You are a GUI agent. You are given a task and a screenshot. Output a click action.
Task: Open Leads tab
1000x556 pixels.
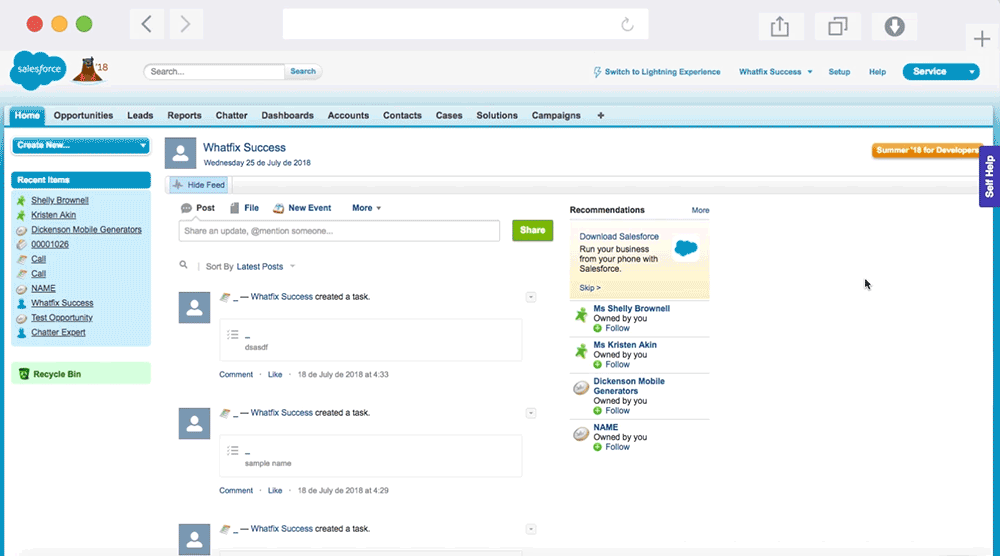click(x=140, y=115)
